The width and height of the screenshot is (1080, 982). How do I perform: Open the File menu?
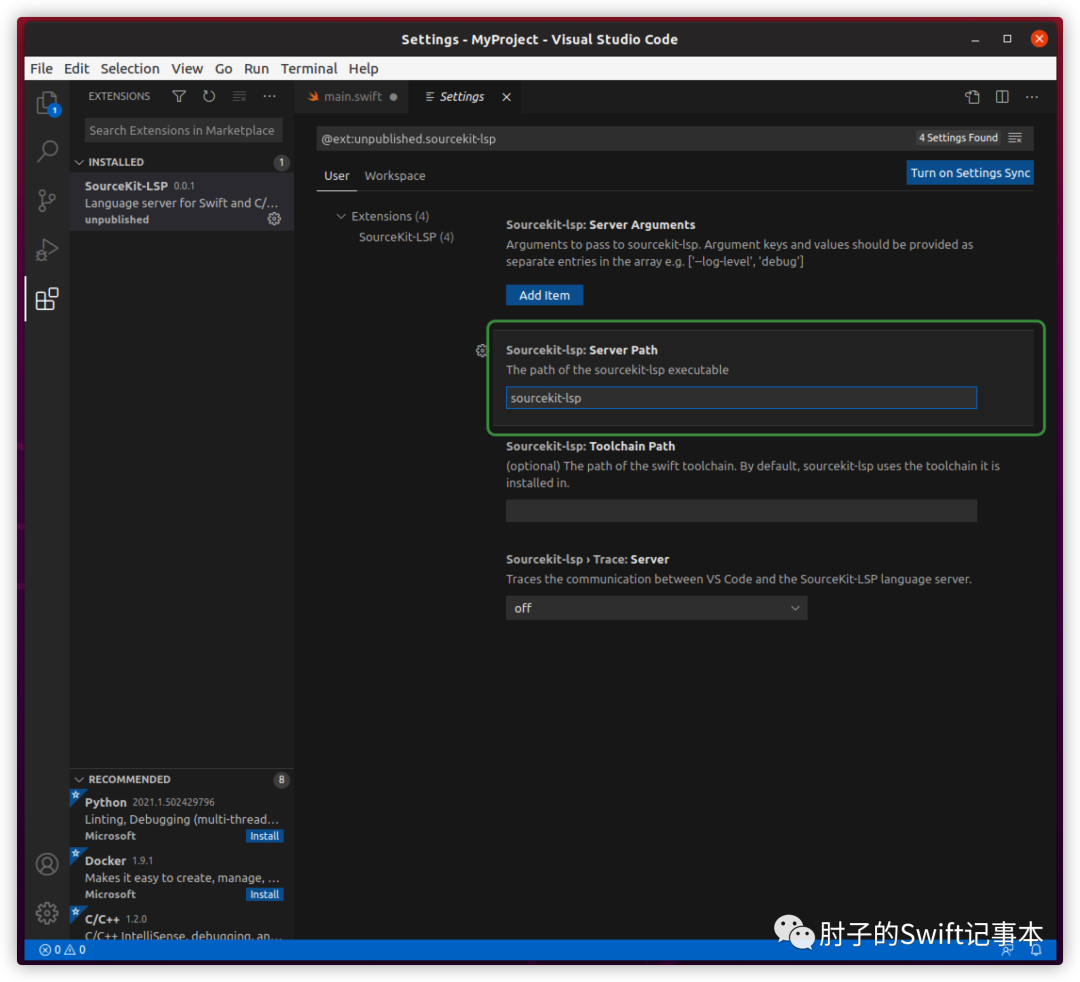click(41, 68)
